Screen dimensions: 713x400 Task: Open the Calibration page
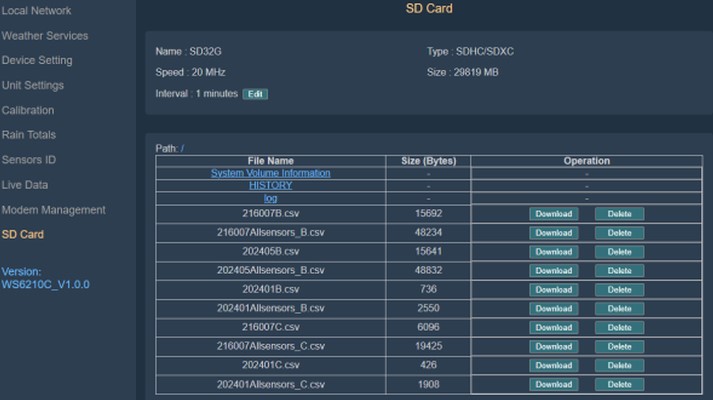(x=28, y=110)
